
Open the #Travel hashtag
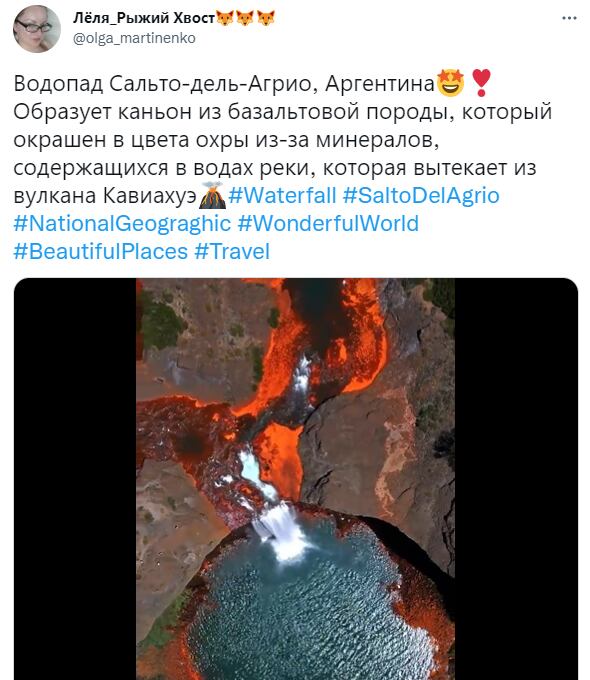(232, 252)
